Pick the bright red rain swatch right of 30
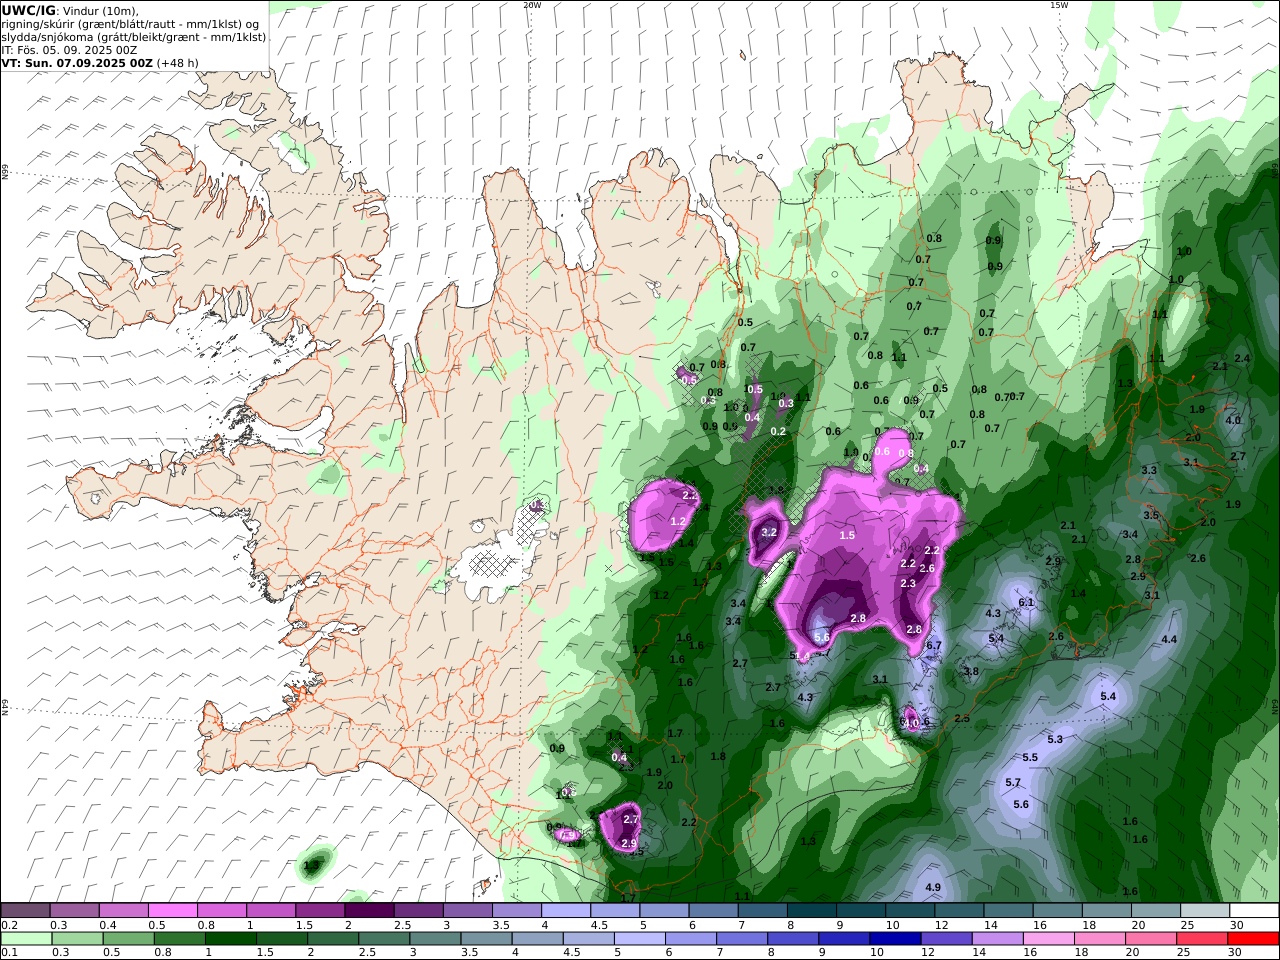 click(x=1253, y=939)
